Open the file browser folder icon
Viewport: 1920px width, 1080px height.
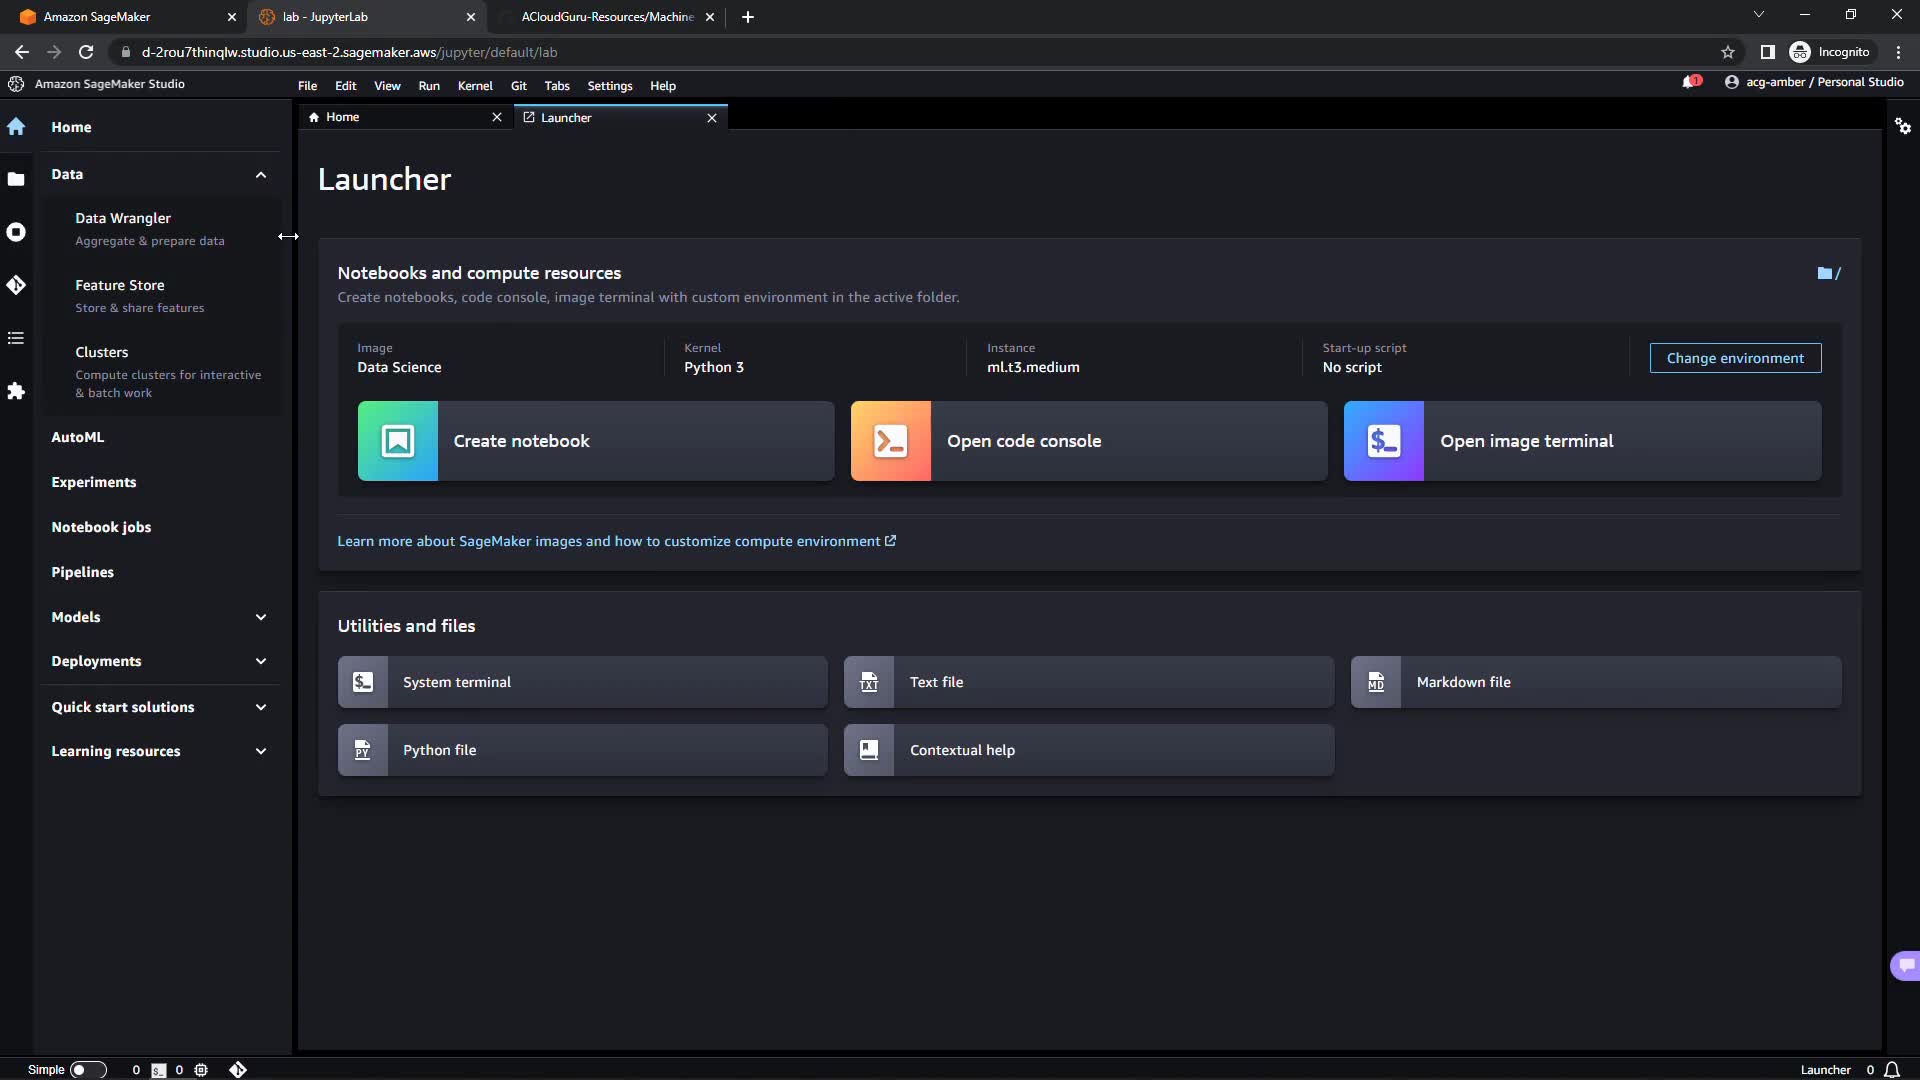16,179
